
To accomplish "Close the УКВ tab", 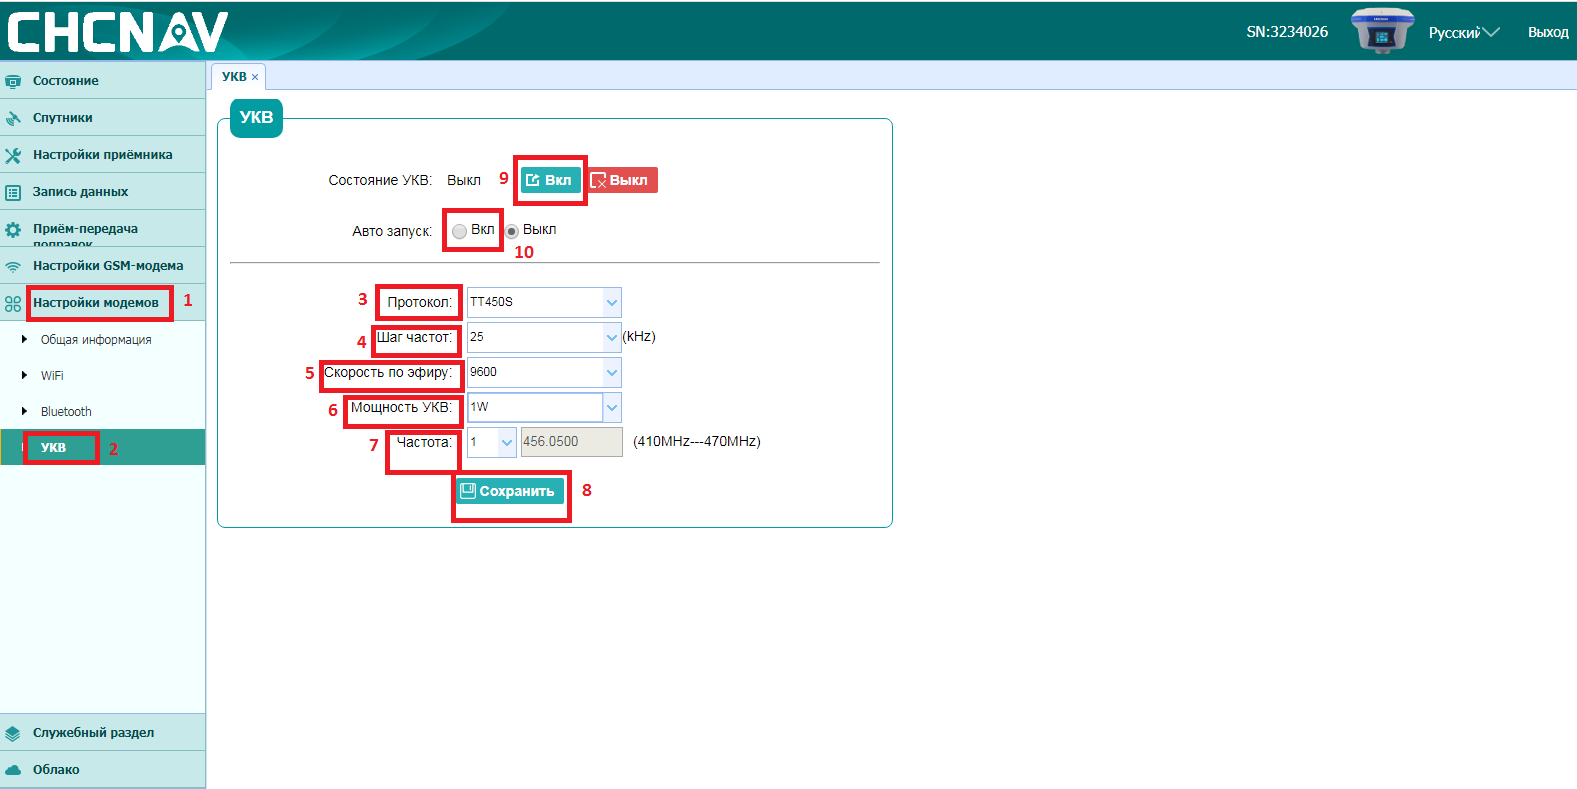I will [x=255, y=77].
